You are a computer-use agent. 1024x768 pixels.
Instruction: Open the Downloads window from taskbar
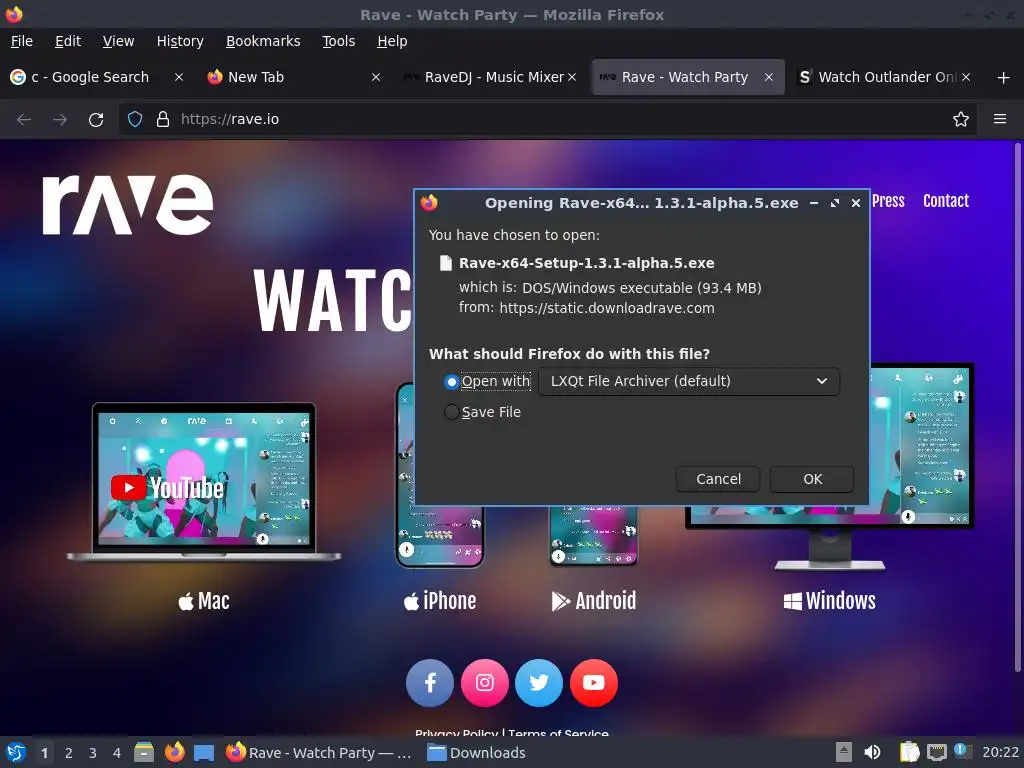click(477, 753)
